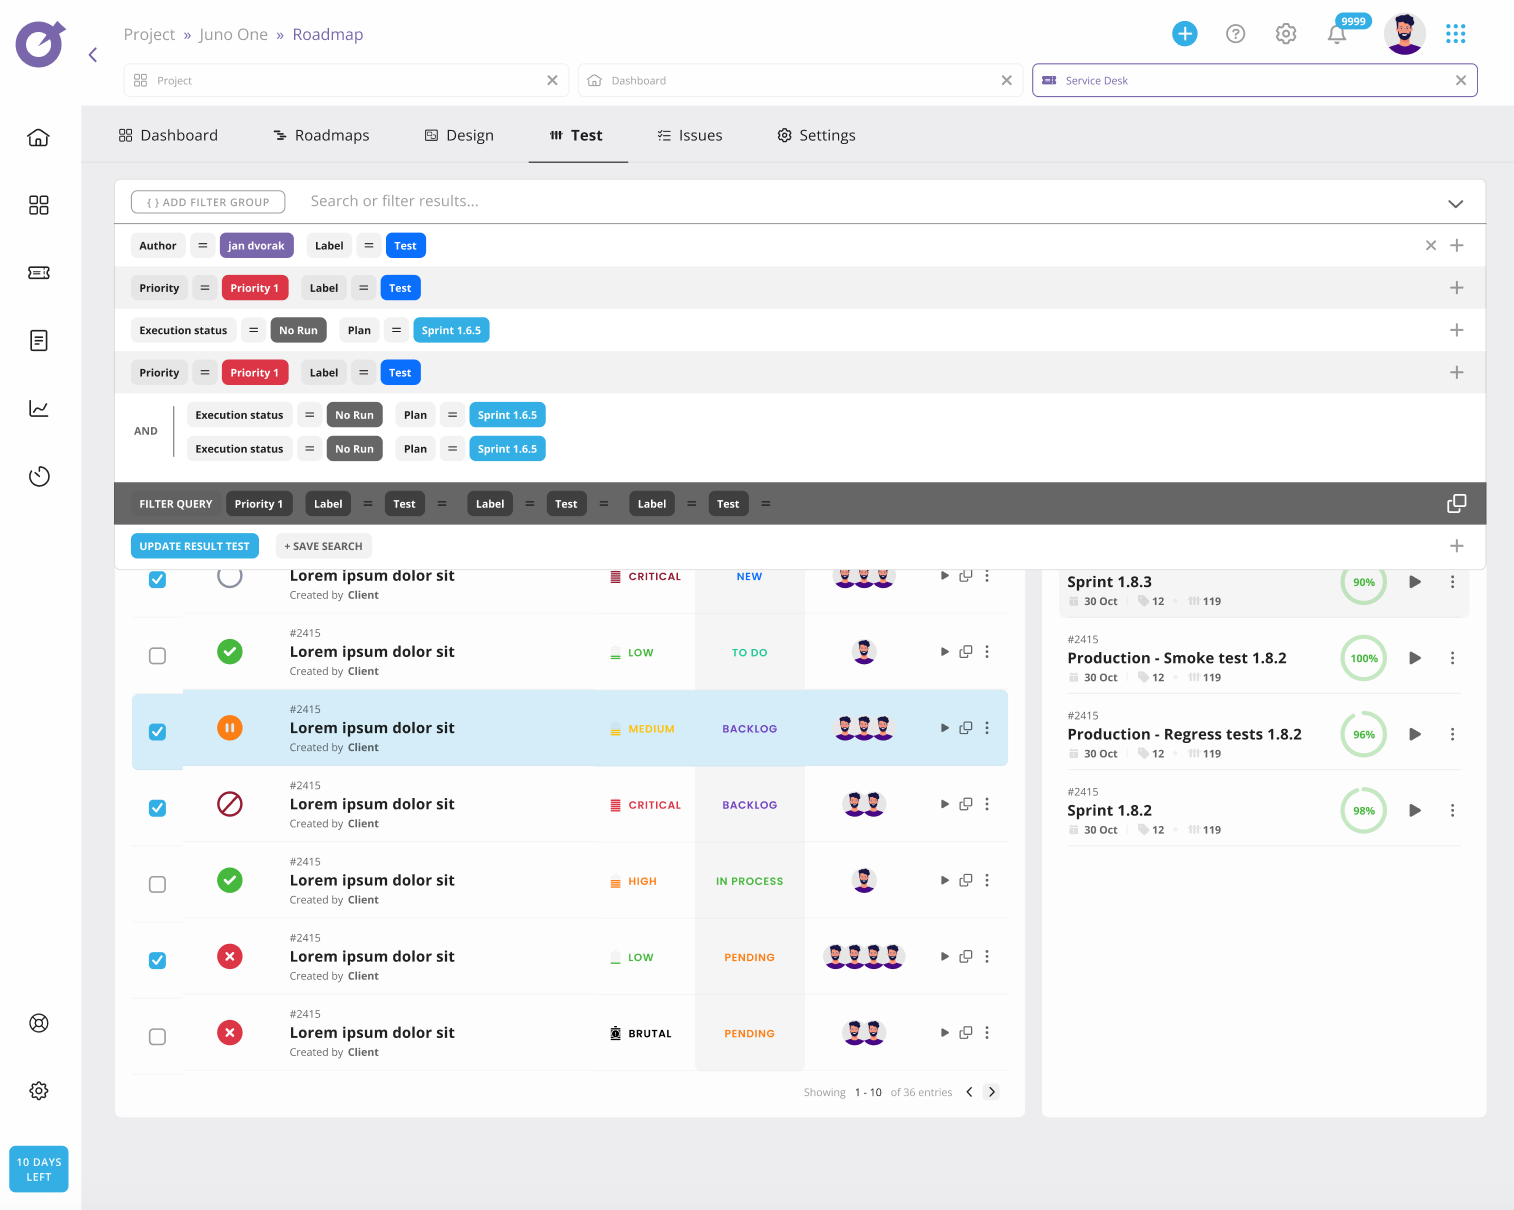Run Production - Smoke test 1.8.2
This screenshot has width=1514, height=1210.
pyautogui.click(x=1415, y=658)
